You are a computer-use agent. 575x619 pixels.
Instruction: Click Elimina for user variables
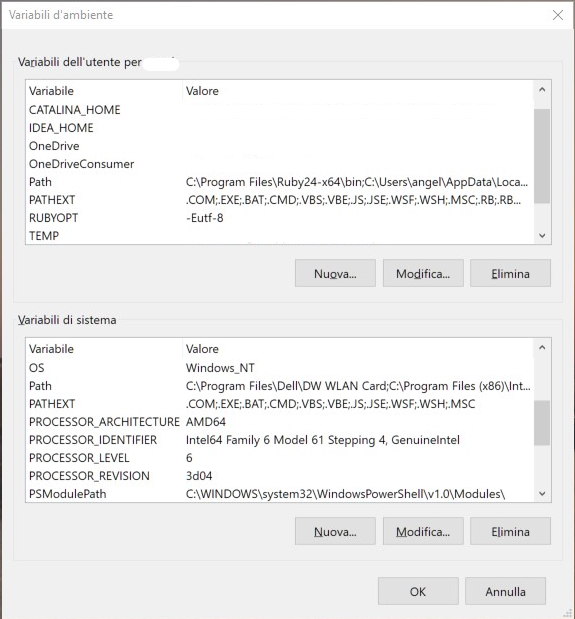pyautogui.click(x=510, y=273)
